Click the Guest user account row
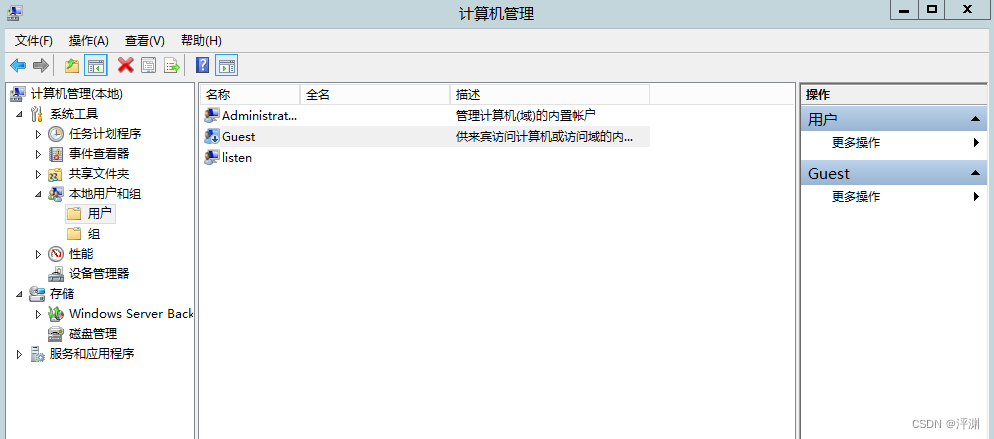Screen dimensions: 994x439 [425, 136]
